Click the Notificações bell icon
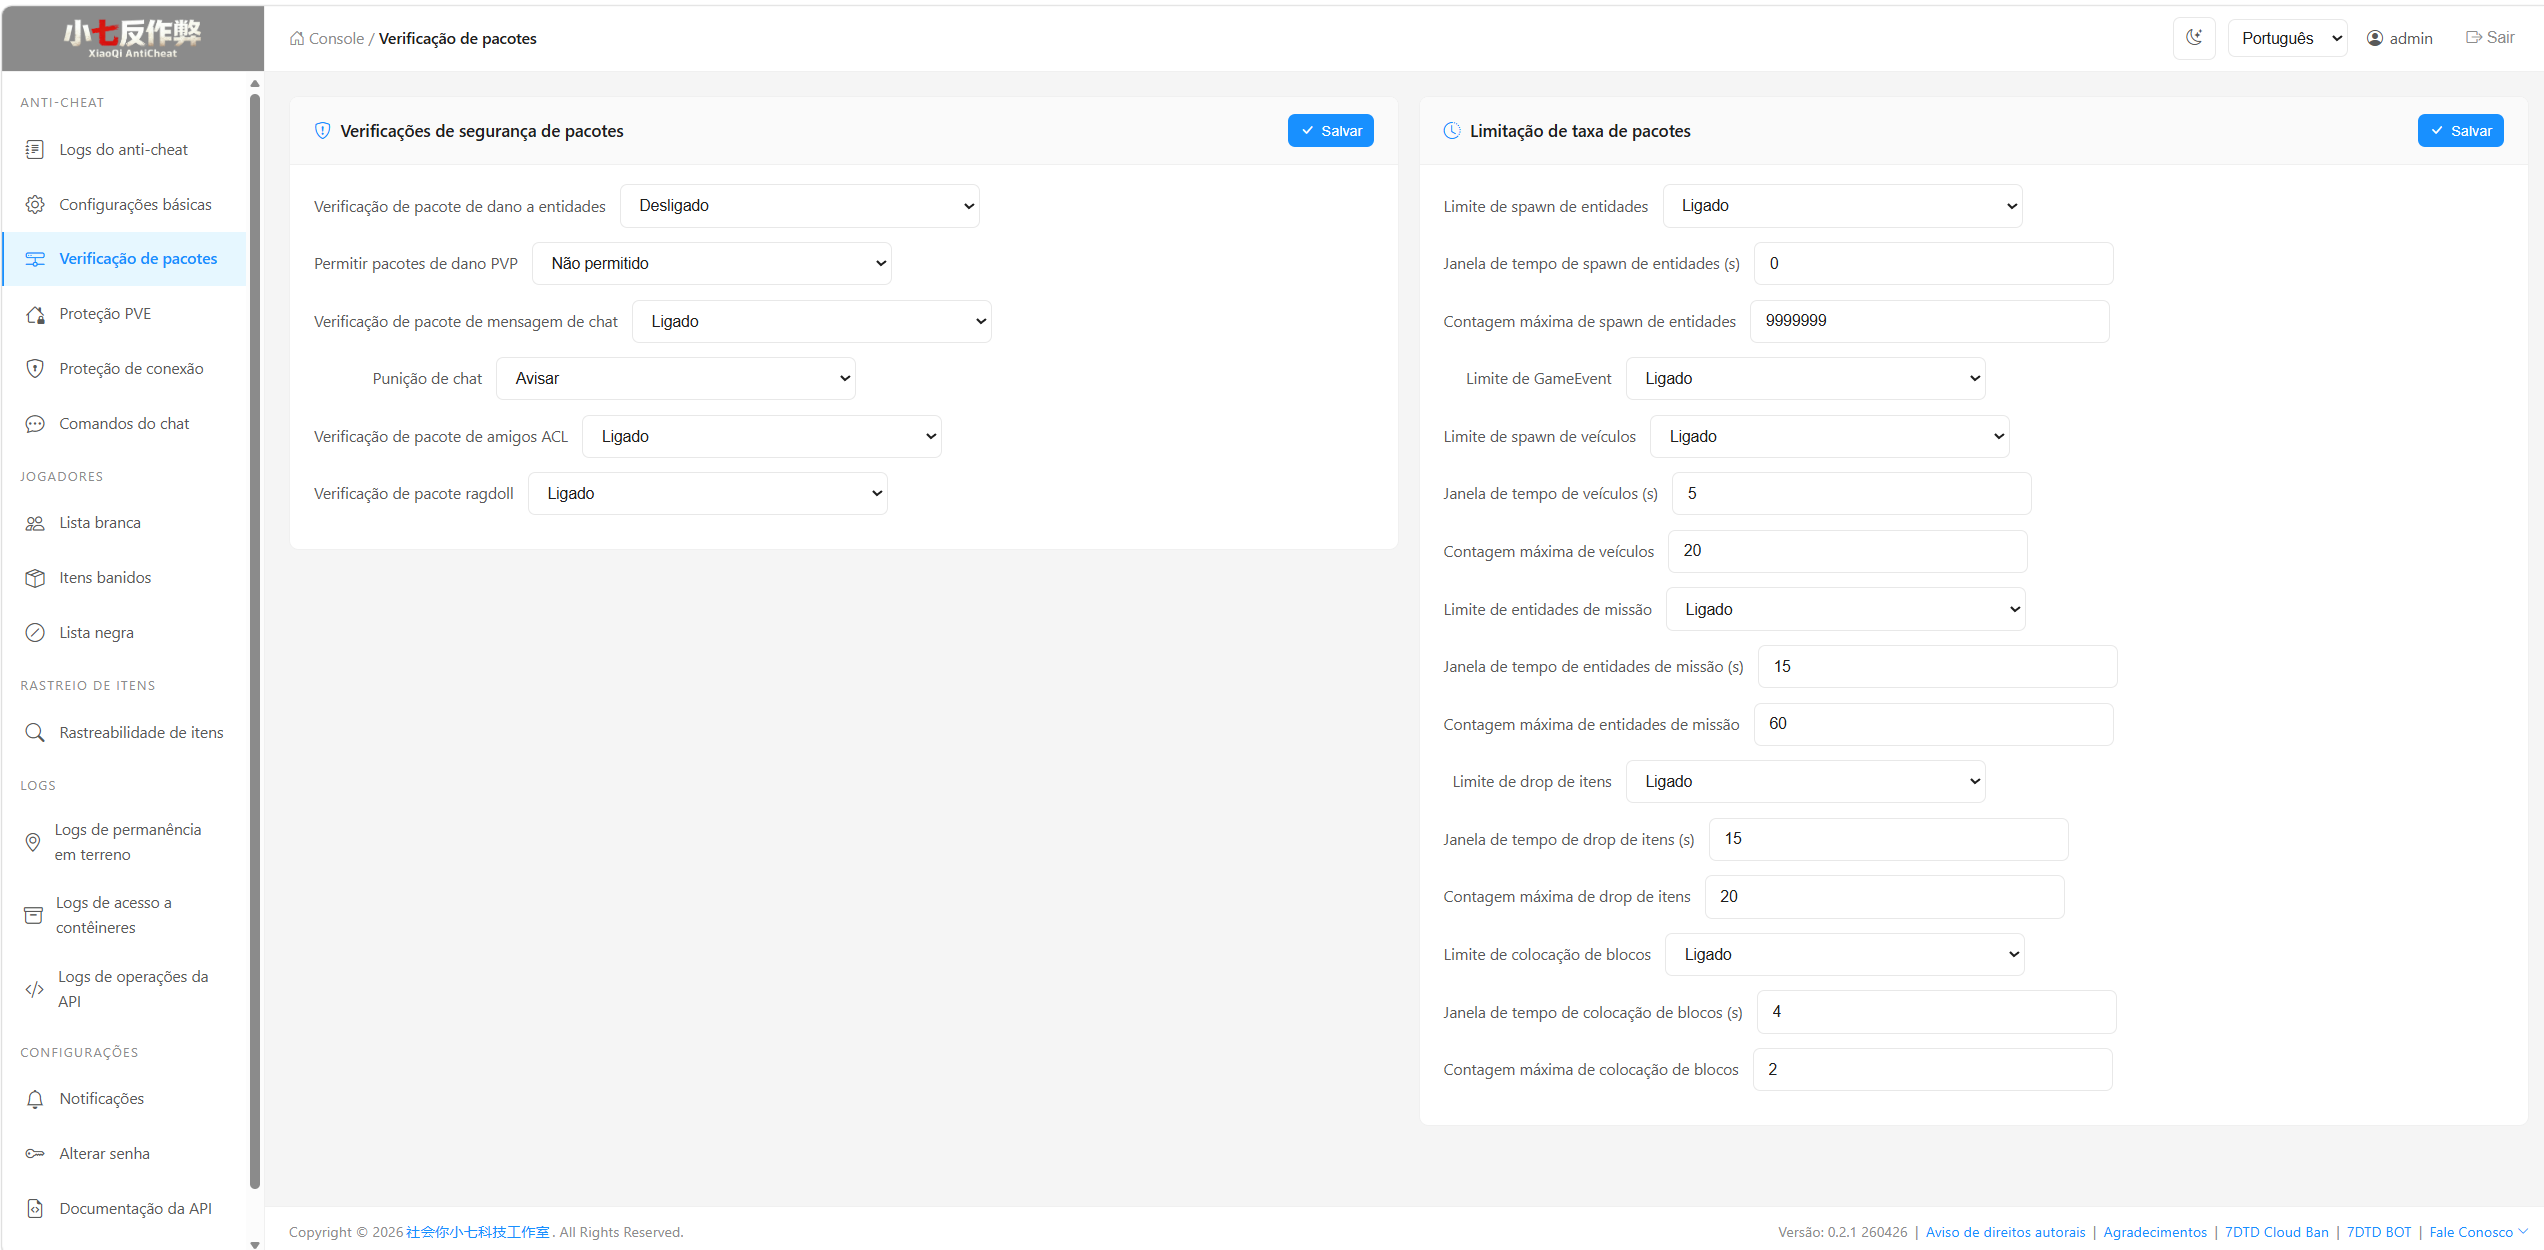The height and width of the screenshot is (1250, 2544). (35, 1099)
